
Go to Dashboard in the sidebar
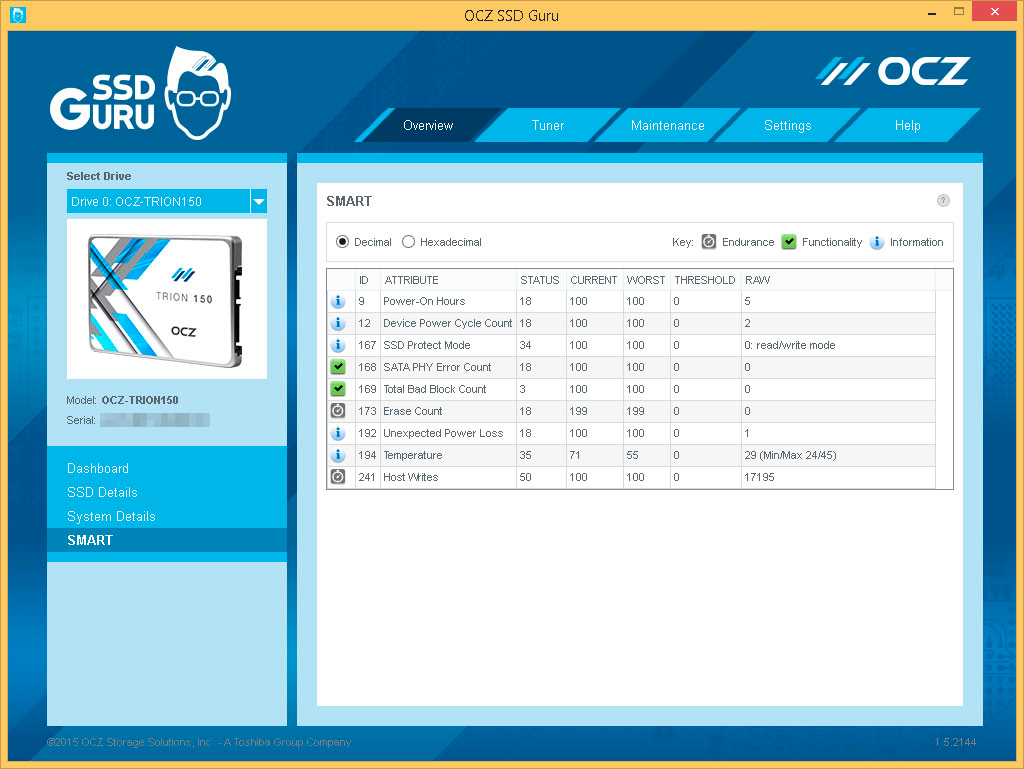coord(98,468)
